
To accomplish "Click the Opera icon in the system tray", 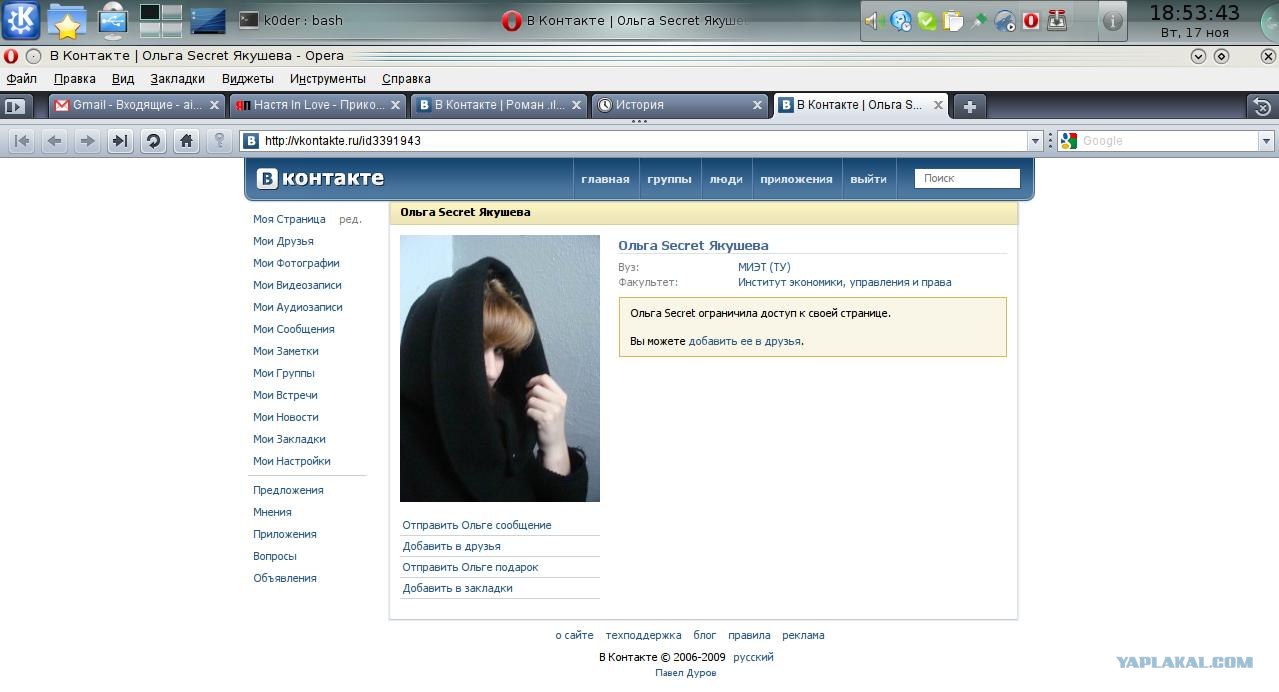I will (x=1031, y=21).
